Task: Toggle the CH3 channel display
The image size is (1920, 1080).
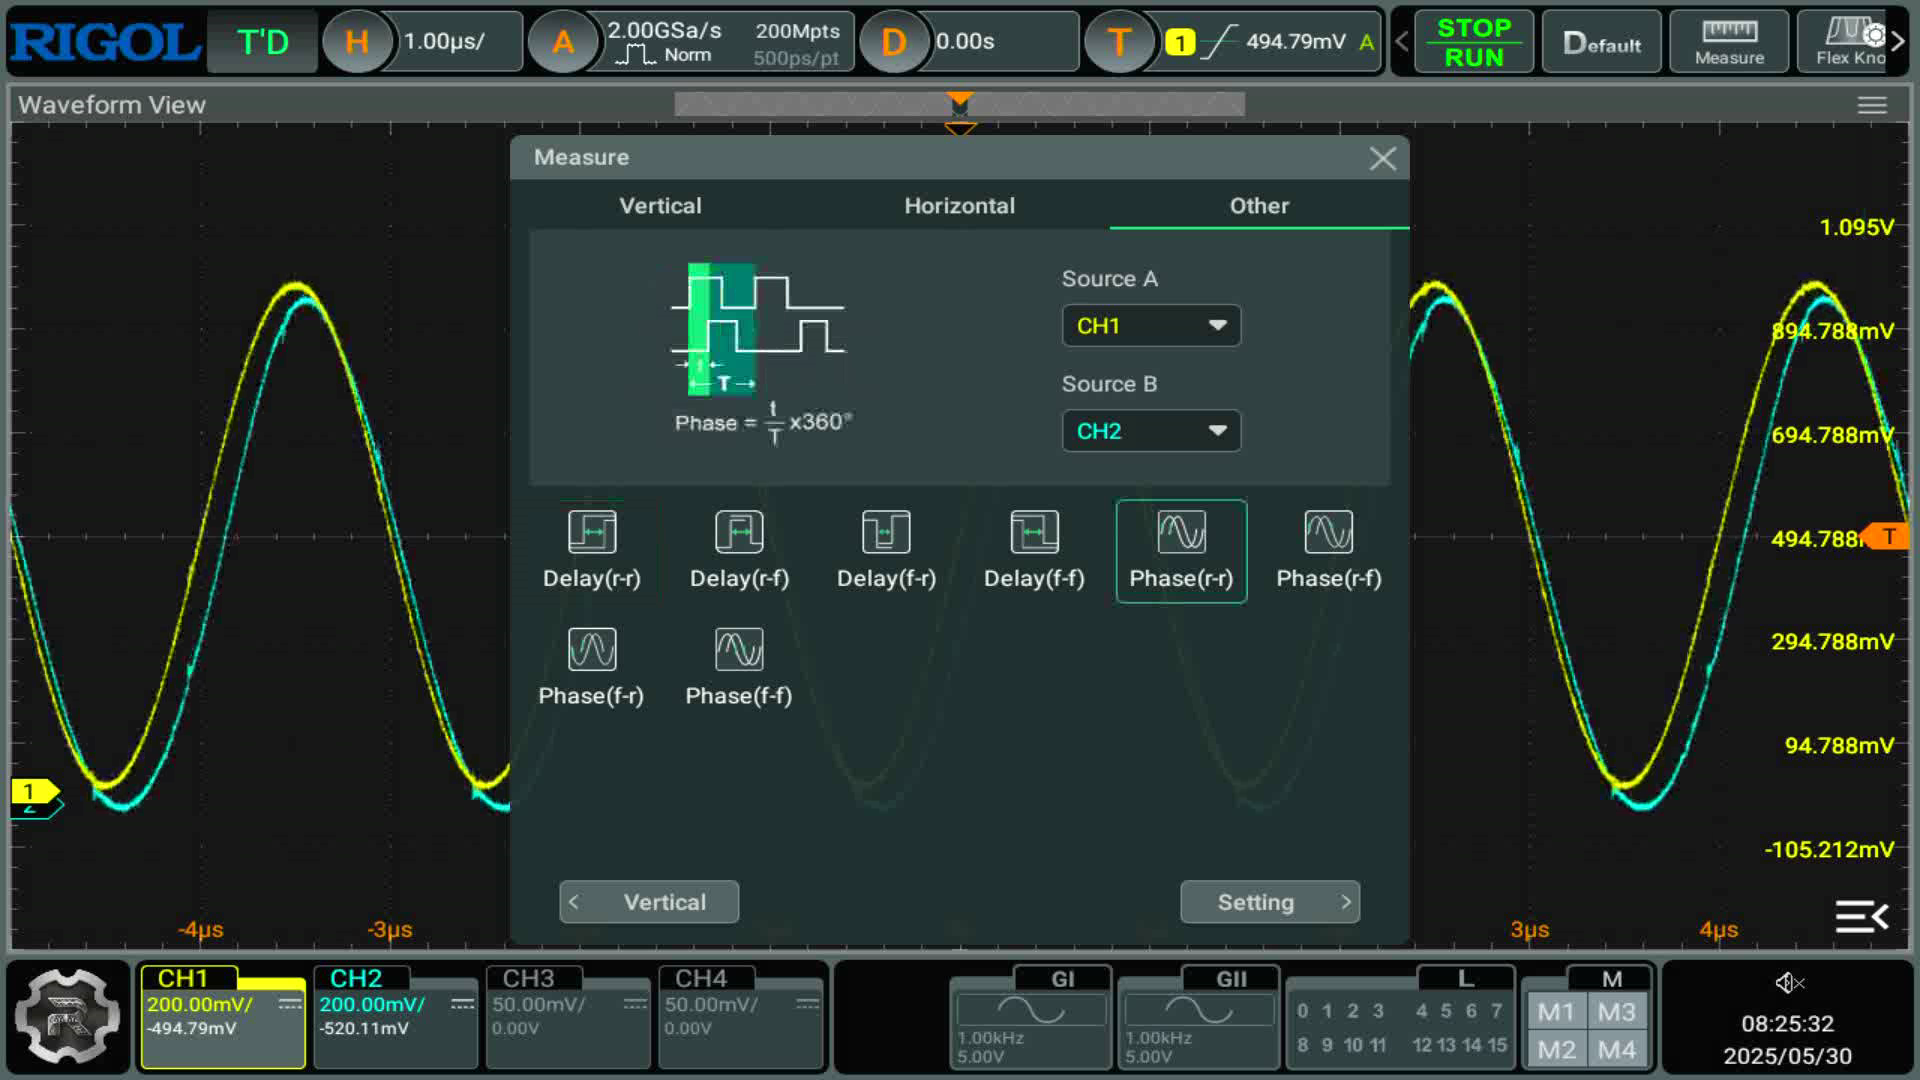Action: click(x=568, y=1016)
